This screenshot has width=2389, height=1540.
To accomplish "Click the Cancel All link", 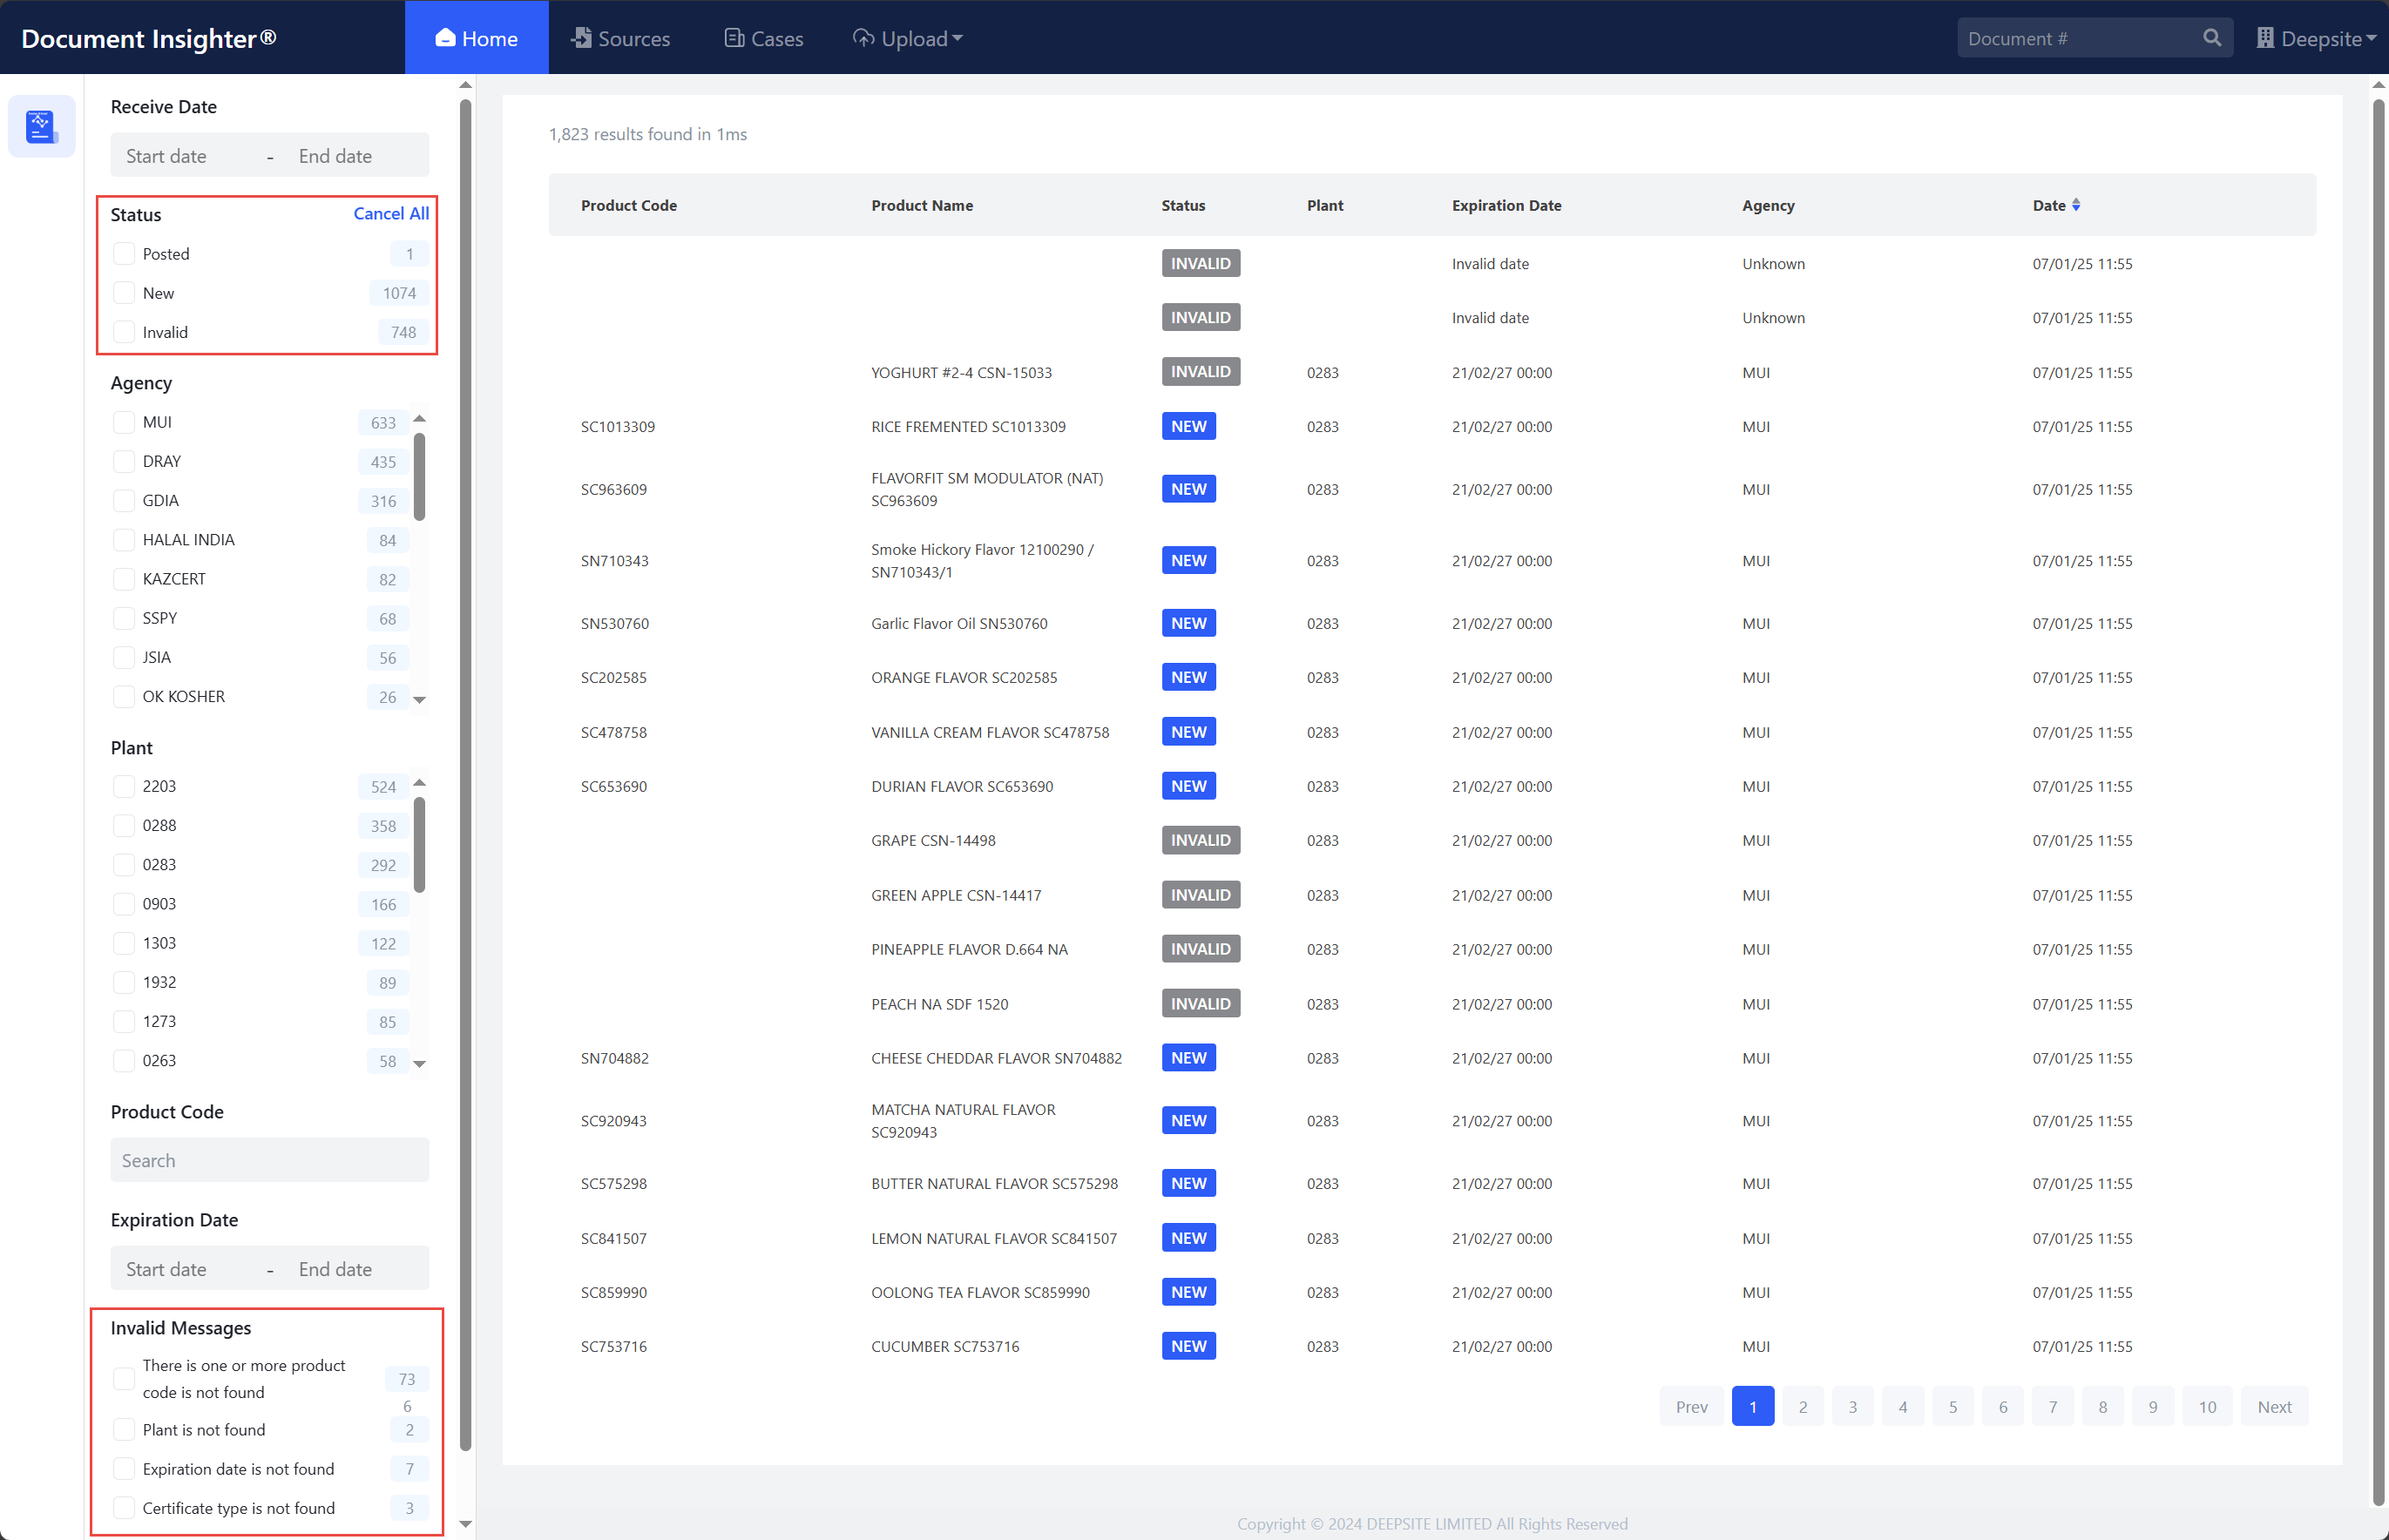I will coord(390,213).
